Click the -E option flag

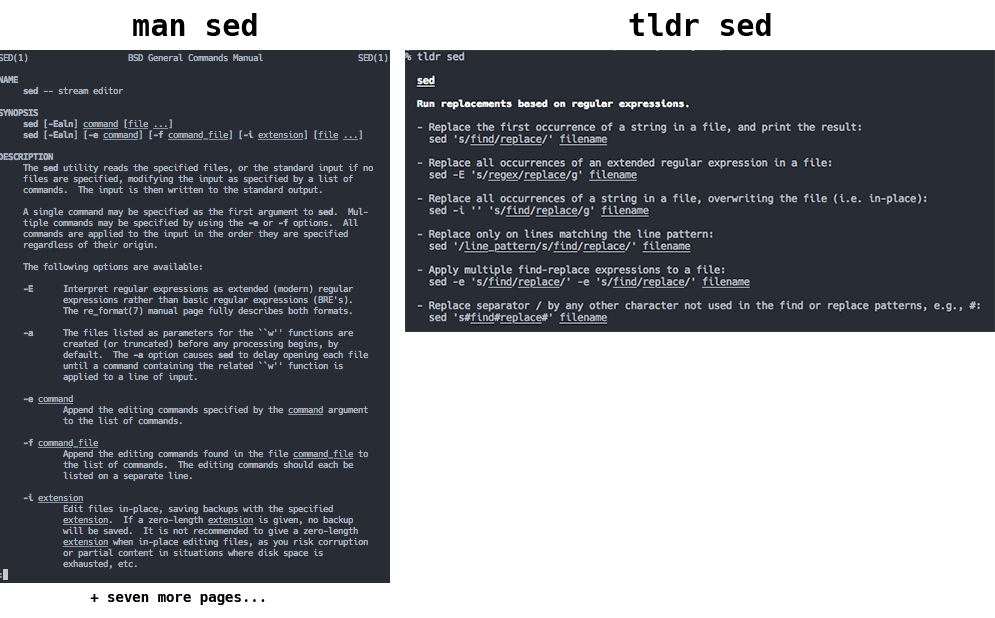click(x=28, y=289)
